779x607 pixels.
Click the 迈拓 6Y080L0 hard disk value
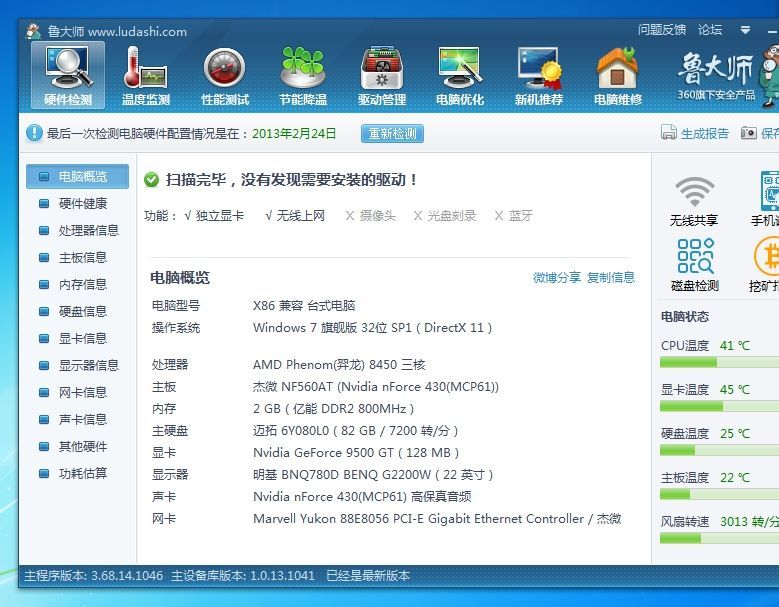click(x=355, y=431)
